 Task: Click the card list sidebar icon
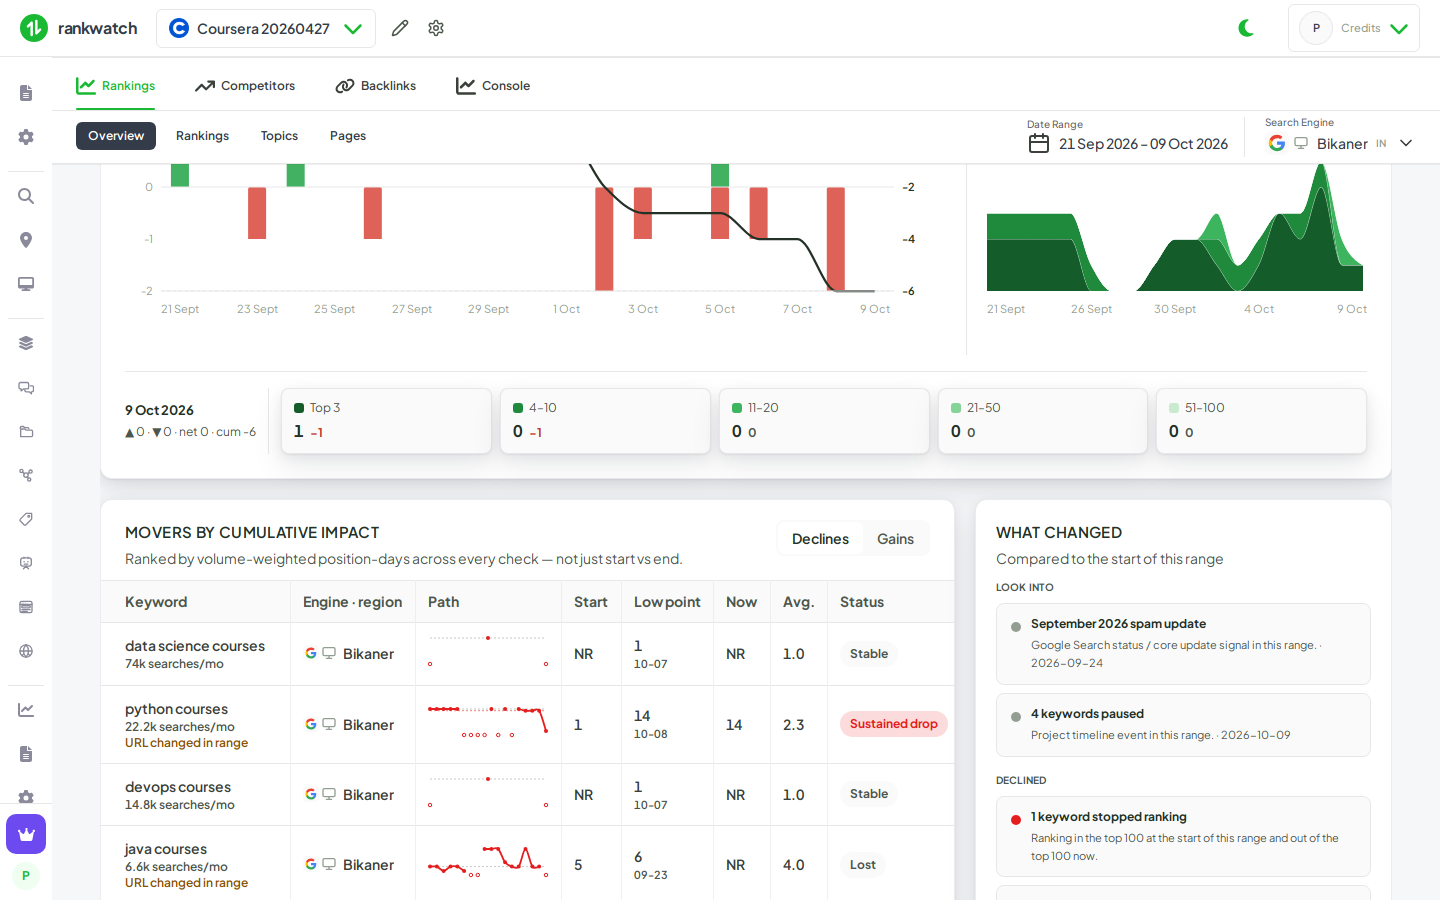(26, 607)
